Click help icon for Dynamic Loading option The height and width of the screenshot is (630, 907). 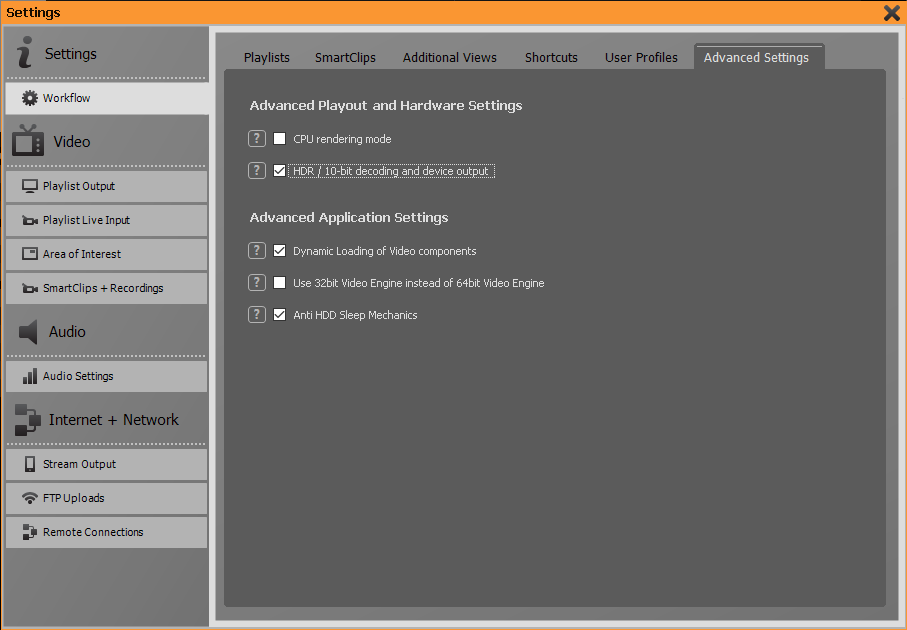(257, 250)
